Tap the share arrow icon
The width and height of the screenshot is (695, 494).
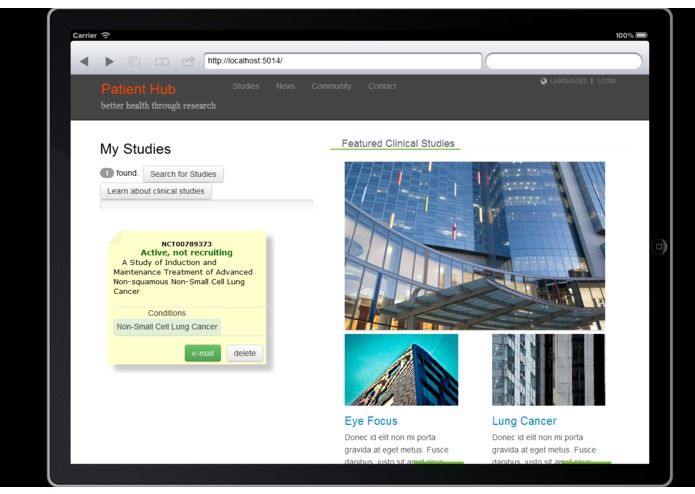(x=188, y=61)
